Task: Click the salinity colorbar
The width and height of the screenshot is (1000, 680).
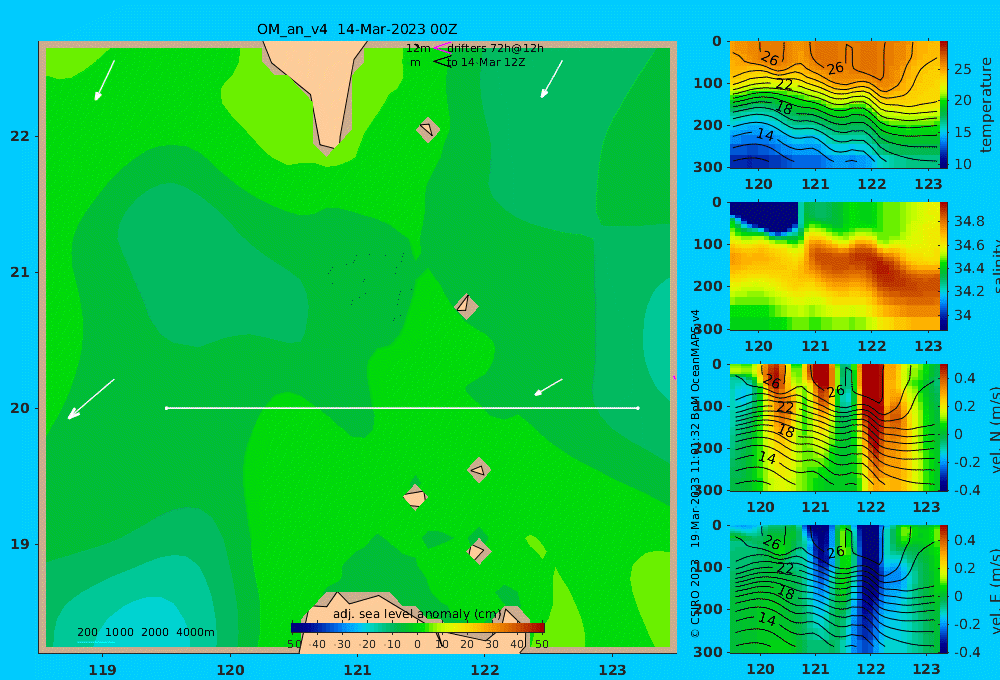Action: pos(944,266)
